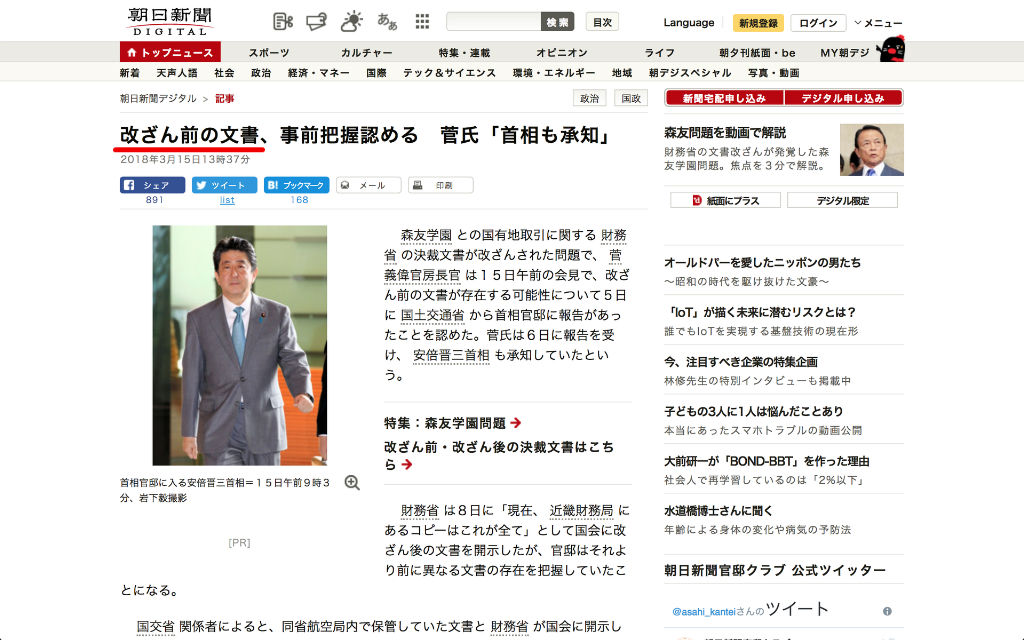1024x640 pixels.
Task: Share article with Facebook シェア button
Action: click(x=152, y=185)
